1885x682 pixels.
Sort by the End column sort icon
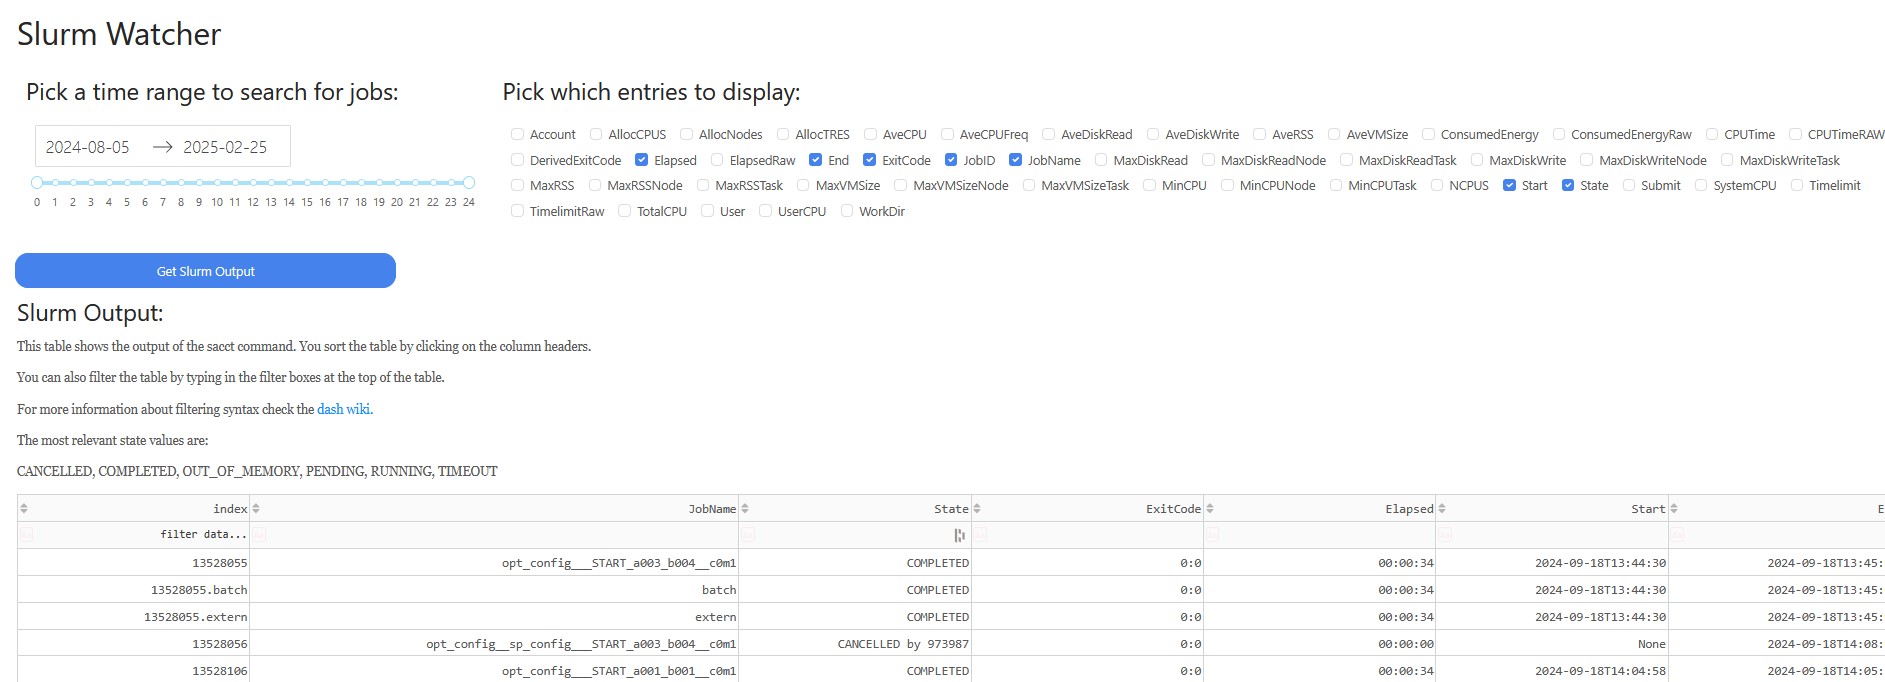point(1674,509)
